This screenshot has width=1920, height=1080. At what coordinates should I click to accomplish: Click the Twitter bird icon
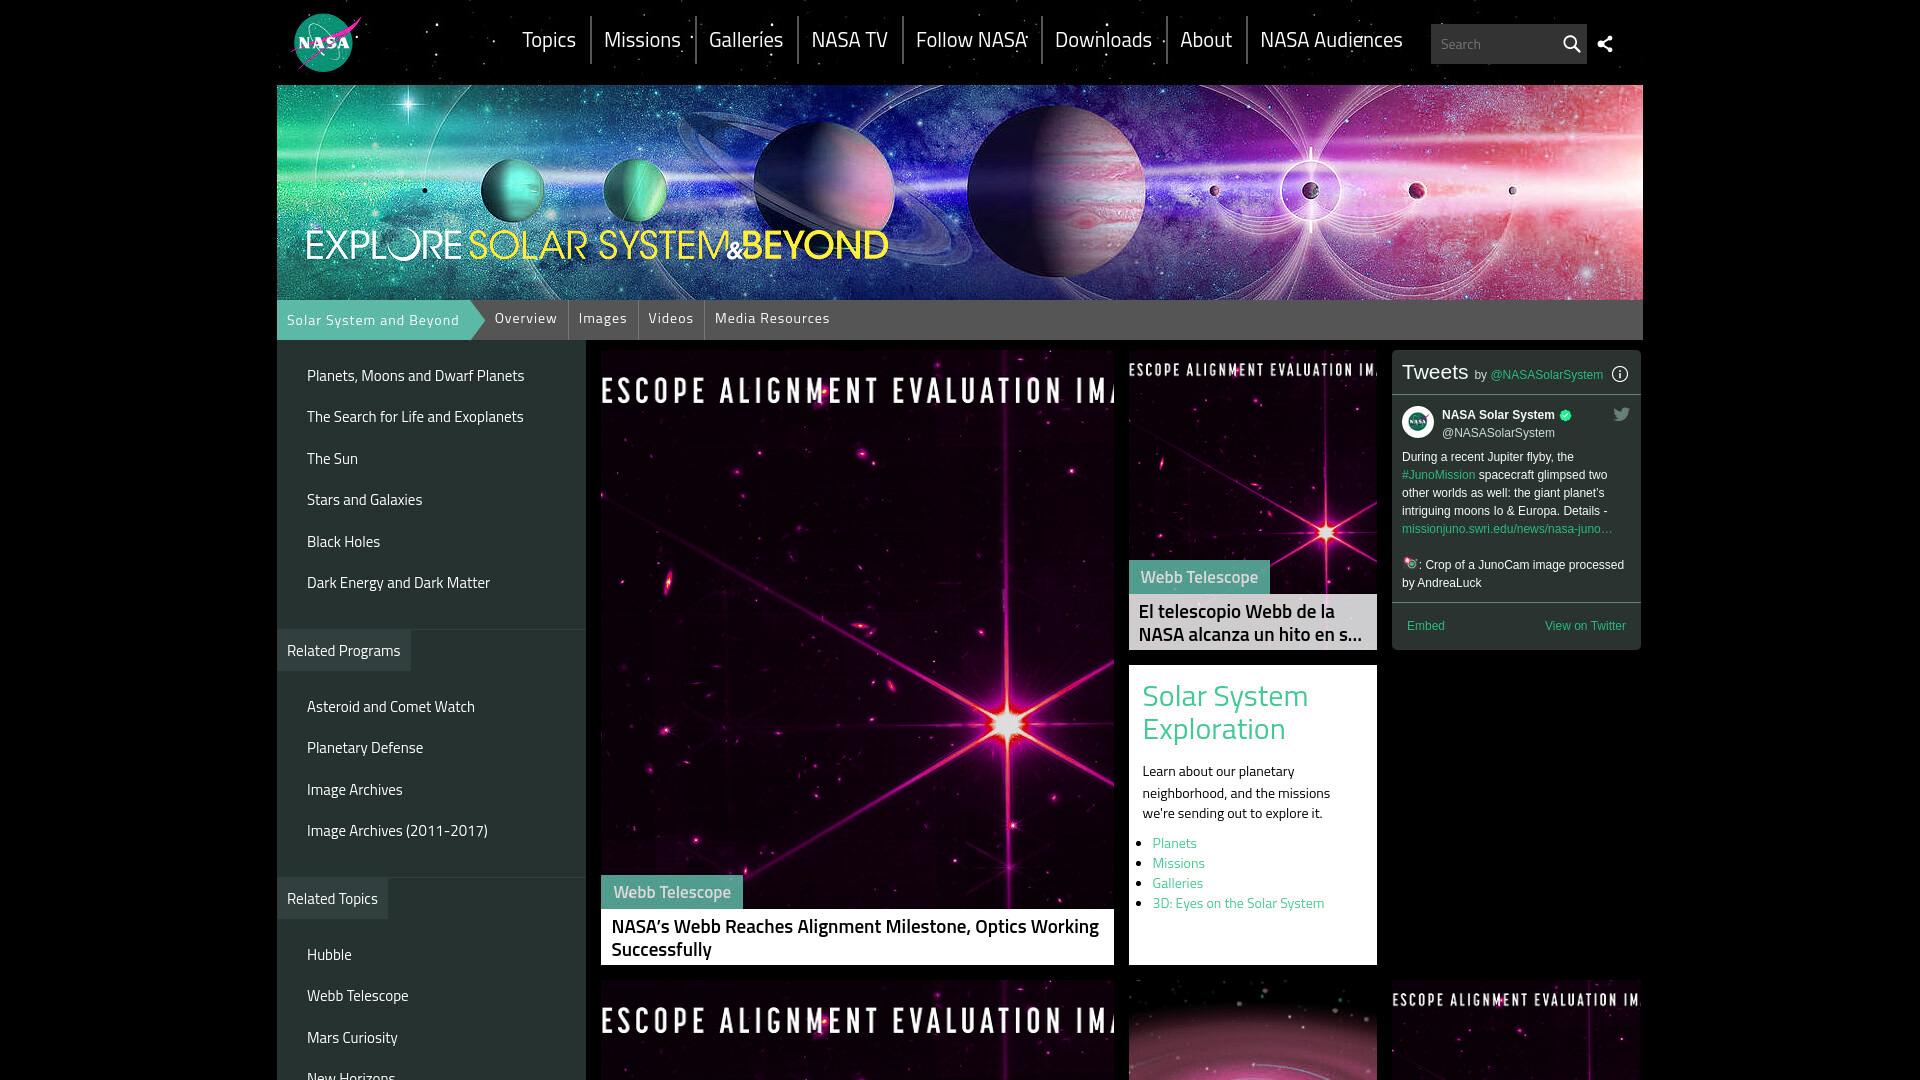(1621, 414)
